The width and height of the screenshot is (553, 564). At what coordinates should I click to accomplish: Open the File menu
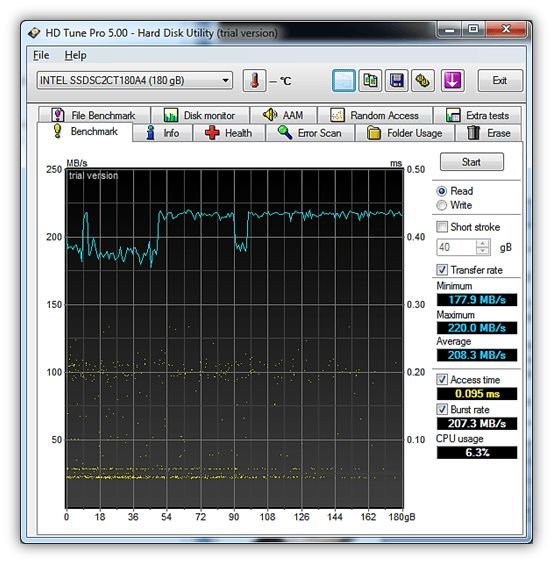(41, 55)
